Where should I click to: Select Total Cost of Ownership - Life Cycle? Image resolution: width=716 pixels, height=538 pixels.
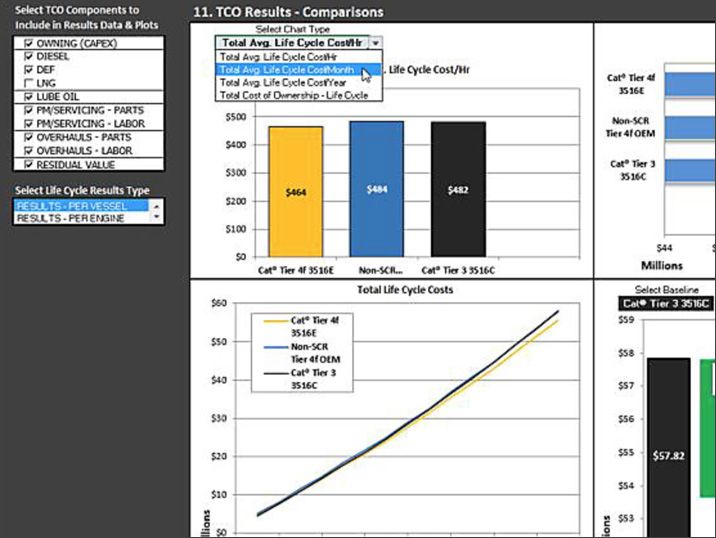293,94
